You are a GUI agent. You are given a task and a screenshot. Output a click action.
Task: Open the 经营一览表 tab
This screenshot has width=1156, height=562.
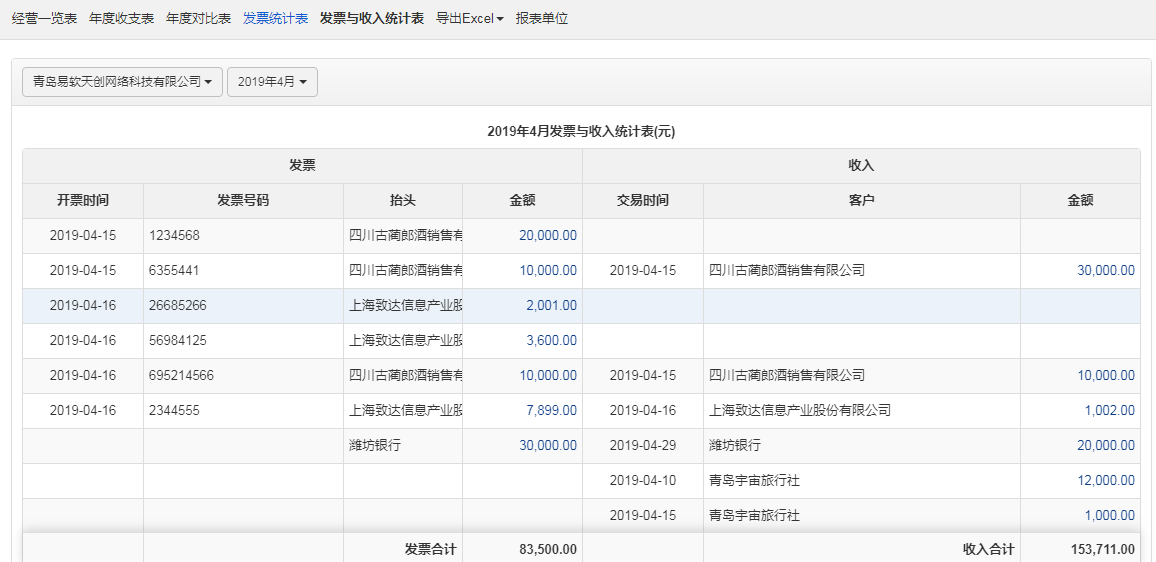44,19
